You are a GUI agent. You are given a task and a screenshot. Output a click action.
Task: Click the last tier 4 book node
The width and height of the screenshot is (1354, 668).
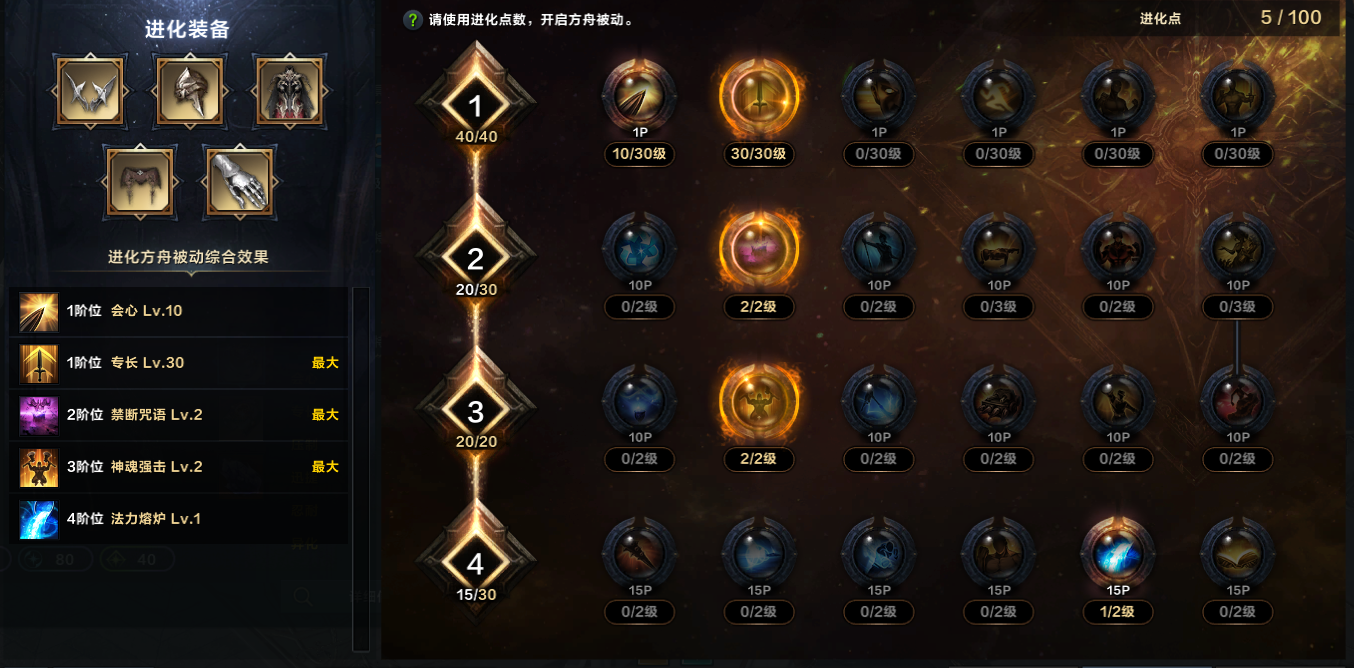1237,553
